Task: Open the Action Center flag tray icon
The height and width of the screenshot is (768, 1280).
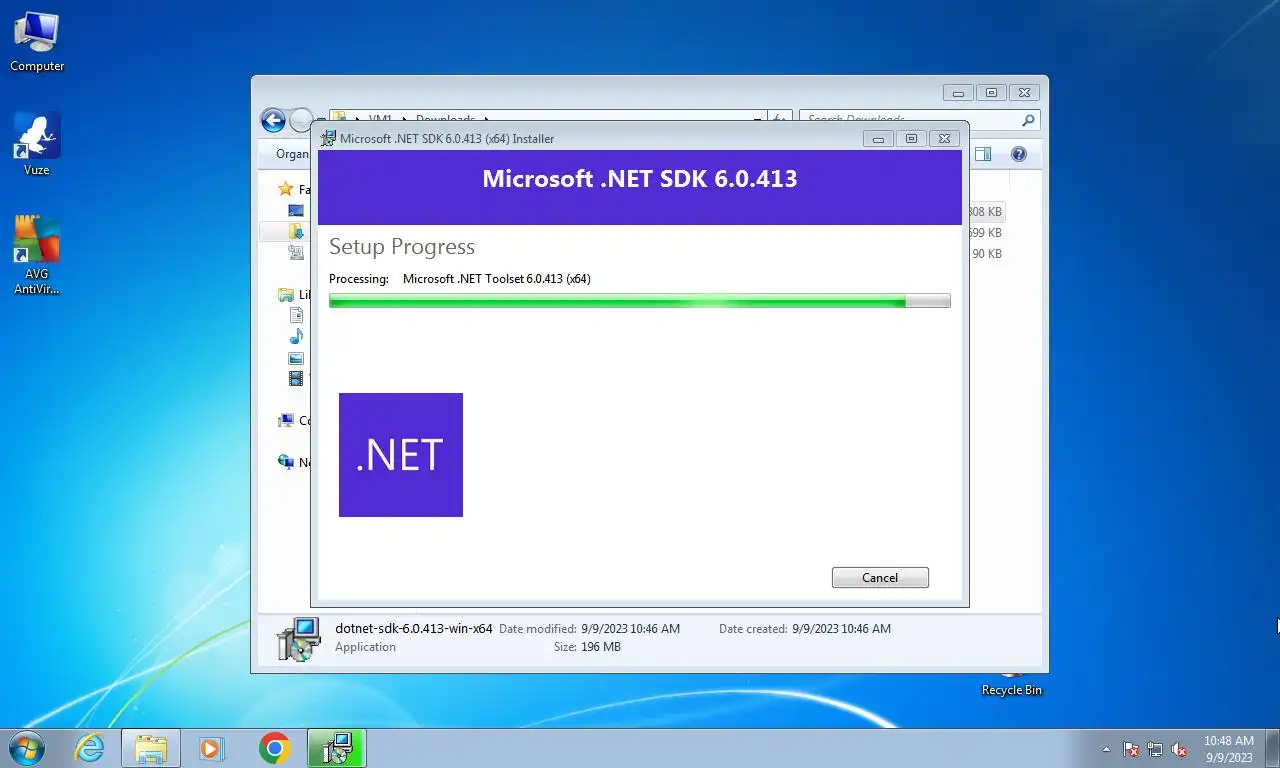Action: click(x=1131, y=749)
